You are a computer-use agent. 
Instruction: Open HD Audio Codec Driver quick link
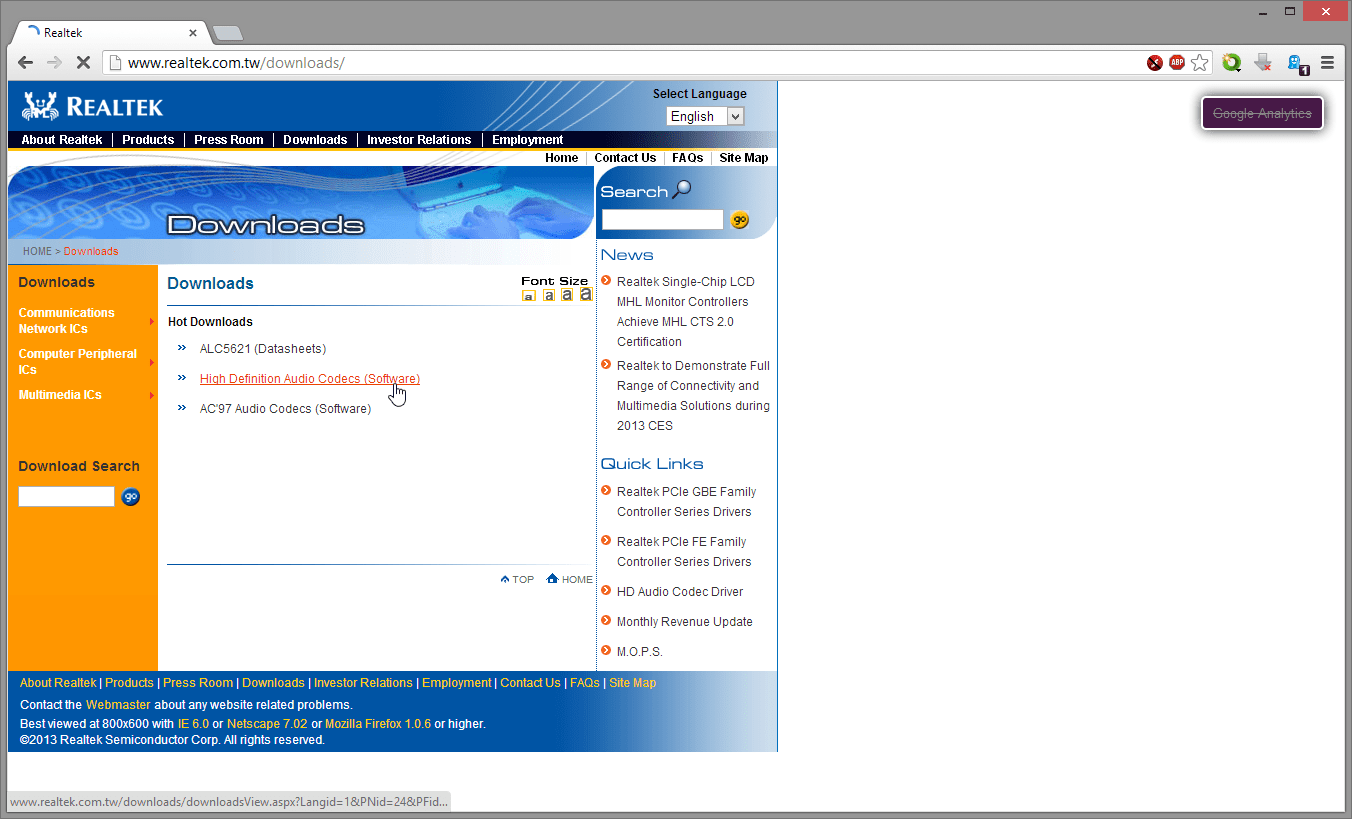pyautogui.click(x=680, y=592)
